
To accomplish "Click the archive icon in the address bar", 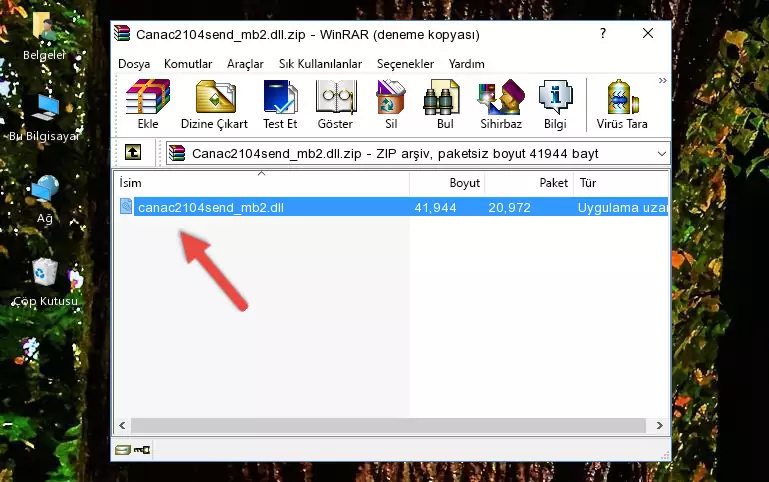I will click(177, 153).
